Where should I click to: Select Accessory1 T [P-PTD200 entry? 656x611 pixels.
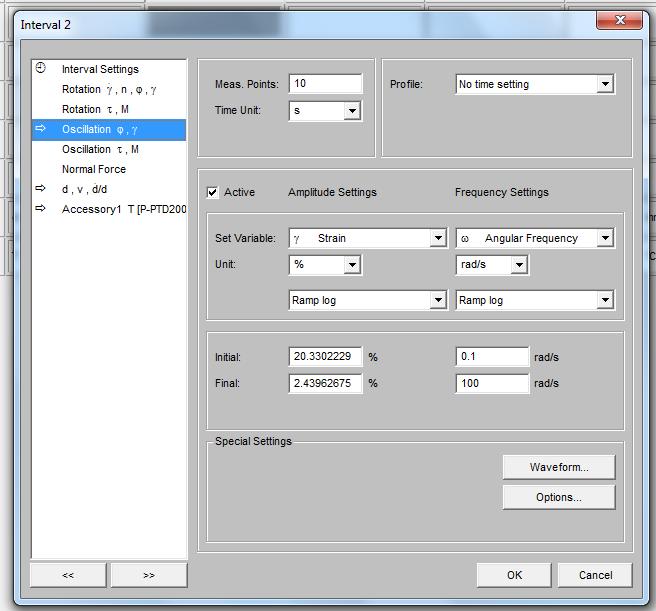pos(109,209)
